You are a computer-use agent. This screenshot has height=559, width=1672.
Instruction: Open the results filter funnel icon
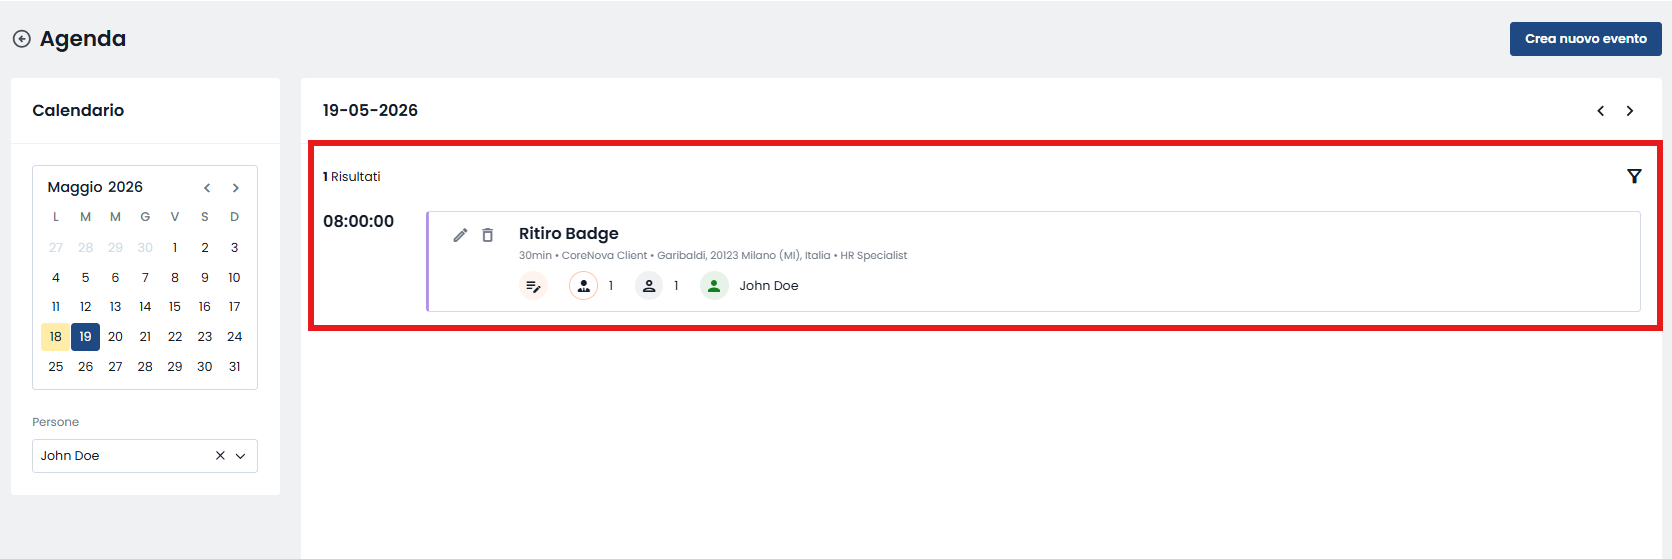tap(1634, 176)
